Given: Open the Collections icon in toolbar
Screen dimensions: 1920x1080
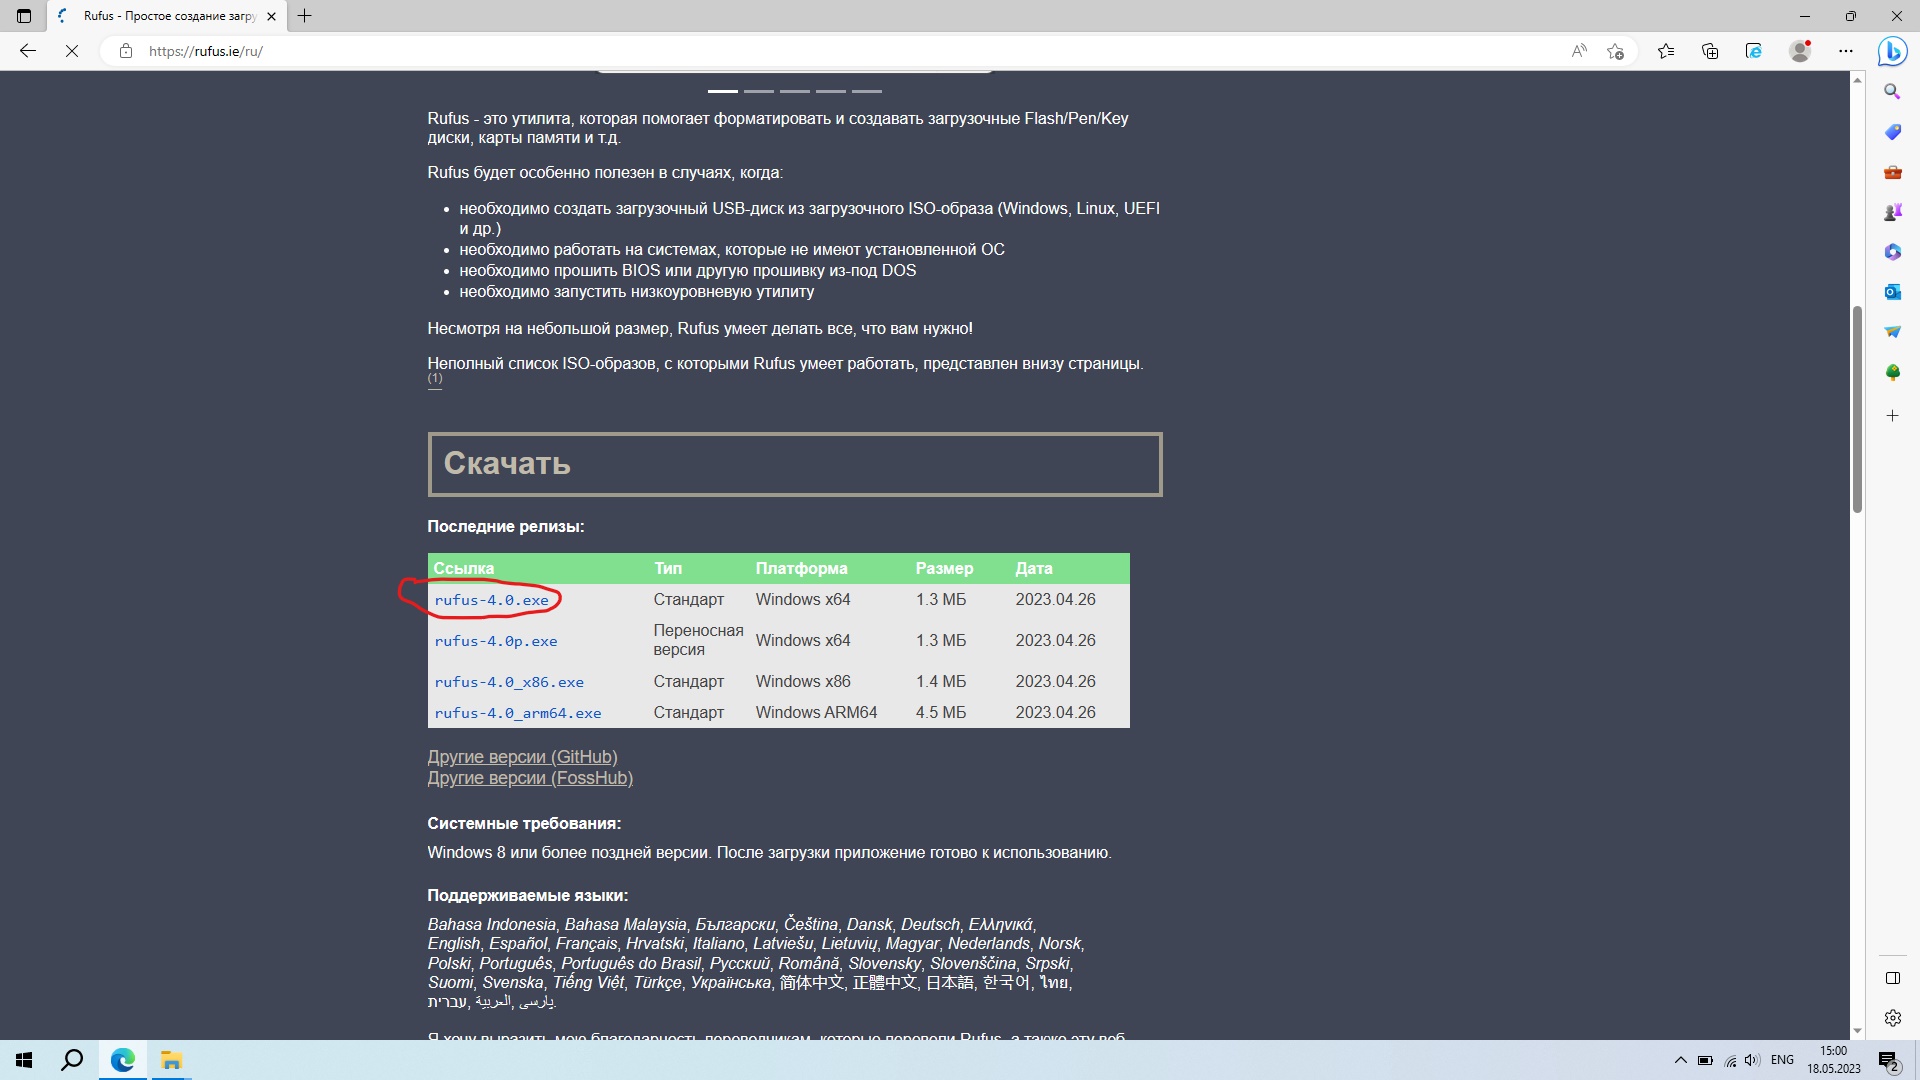Looking at the screenshot, I should pyautogui.click(x=1709, y=51).
